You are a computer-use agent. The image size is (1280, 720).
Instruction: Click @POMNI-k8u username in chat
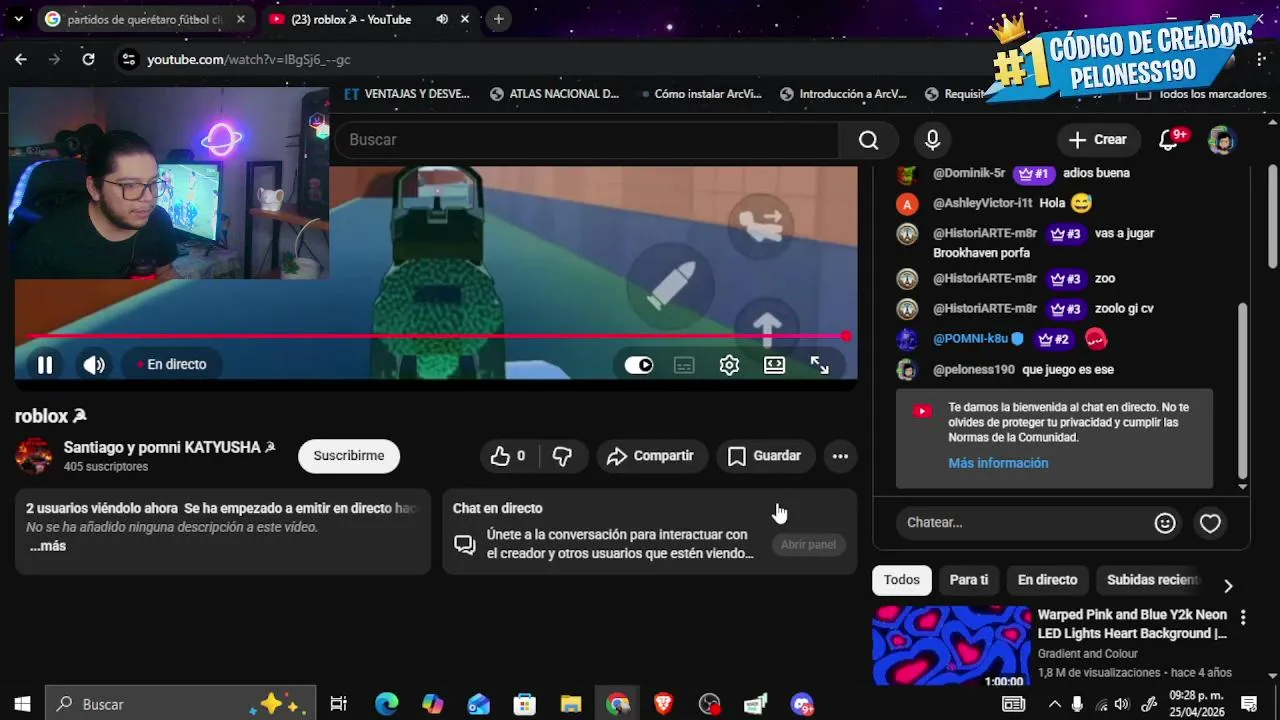pyautogui.click(x=970, y=339)
